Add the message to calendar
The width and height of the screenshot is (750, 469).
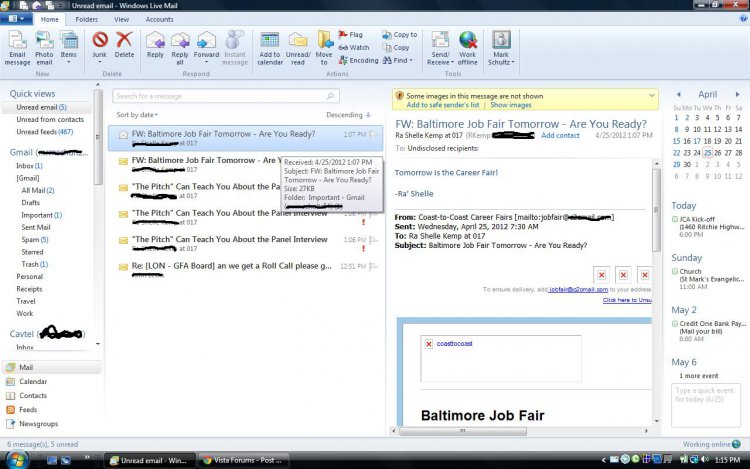pos(270,48)
